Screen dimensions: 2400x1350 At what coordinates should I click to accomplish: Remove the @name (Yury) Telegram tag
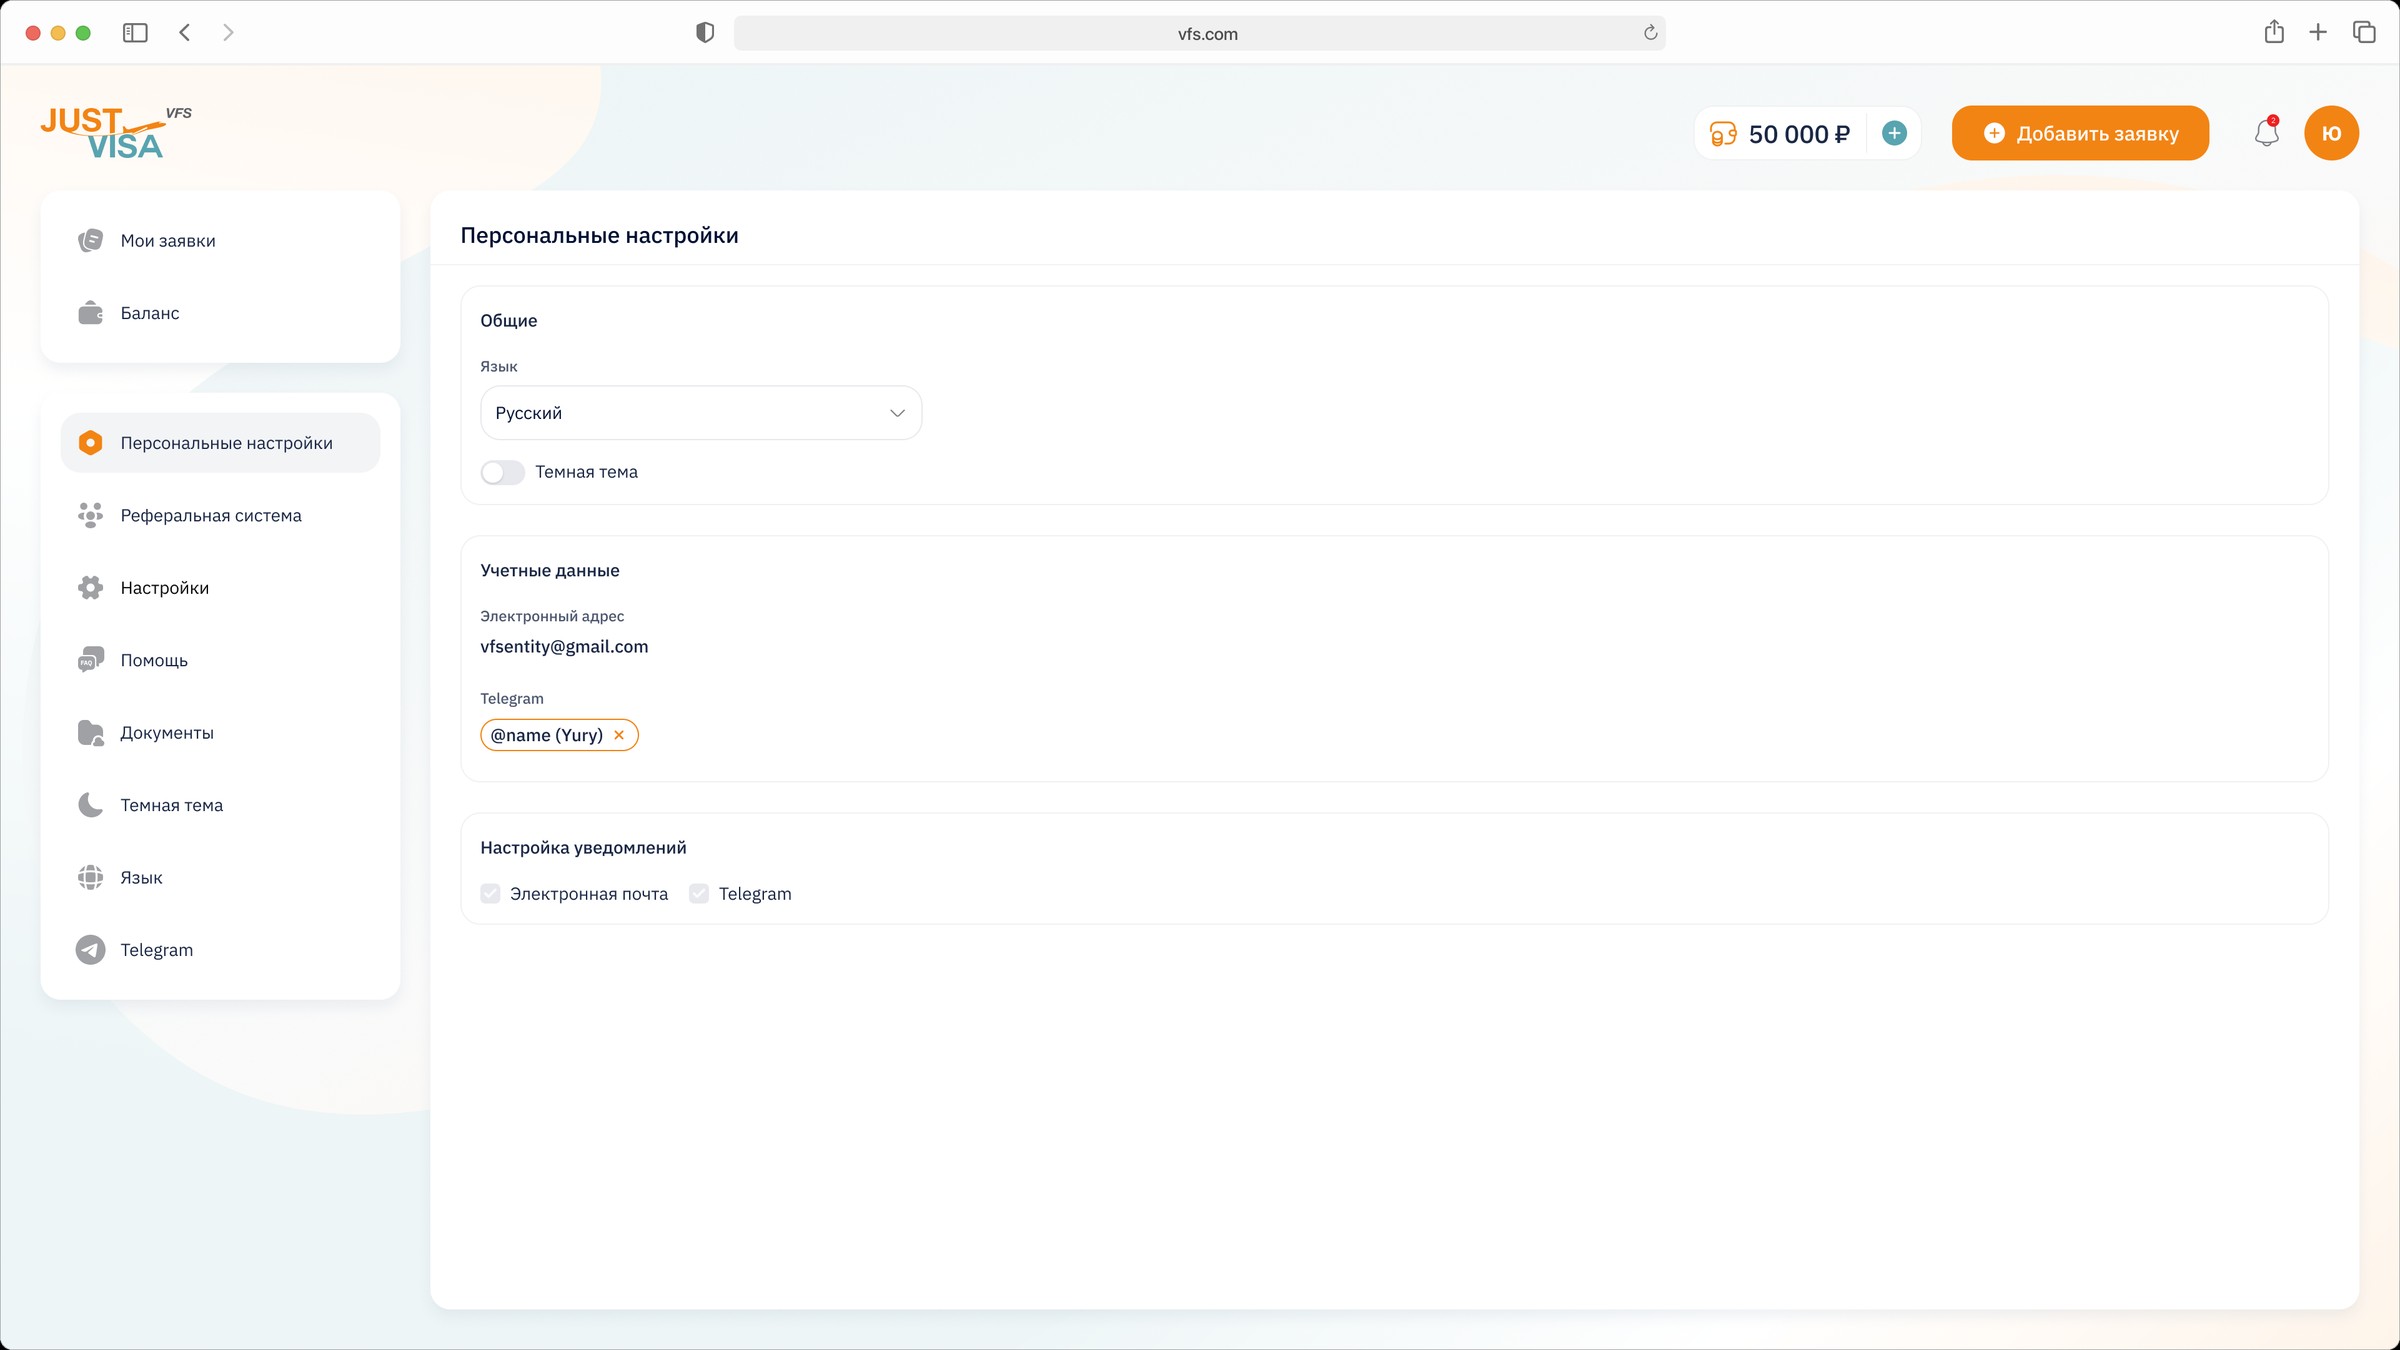[x=619, y=735]
